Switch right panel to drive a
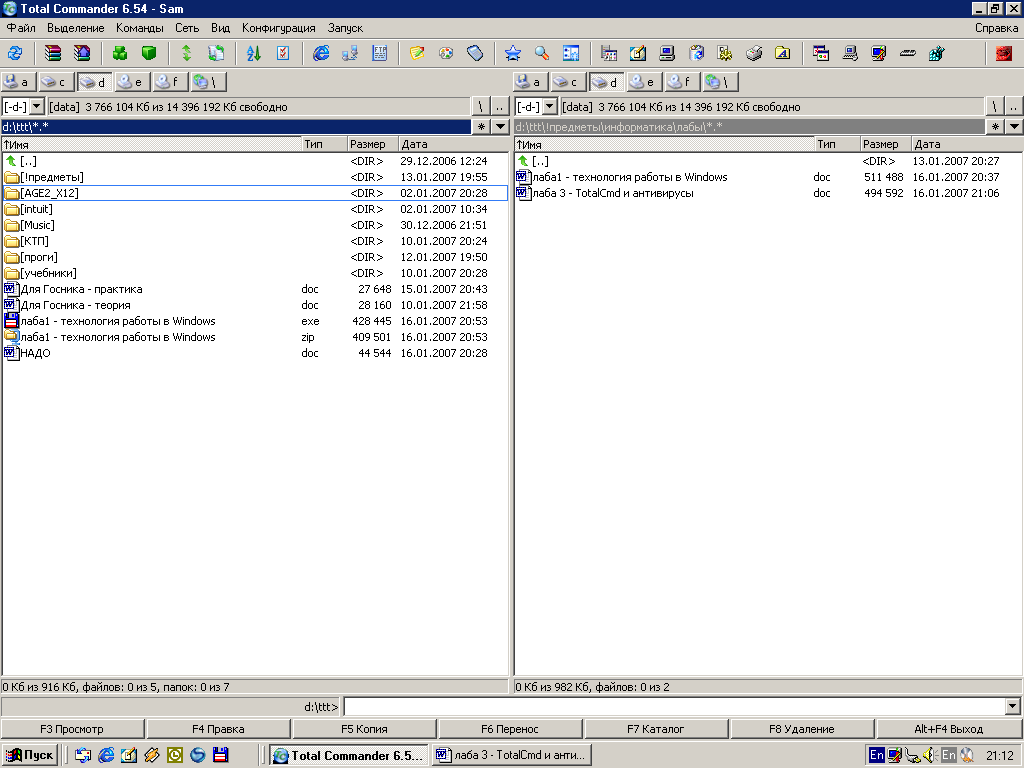This screenshot has height=768, width=1024. (530, 82)
